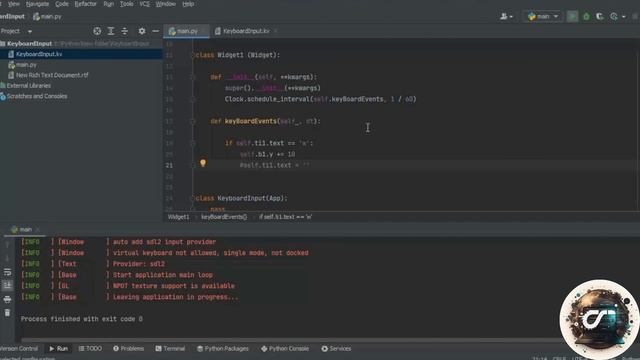
Task: Click 'Process finished with exit code 0' text
Action: pos(82,319)
